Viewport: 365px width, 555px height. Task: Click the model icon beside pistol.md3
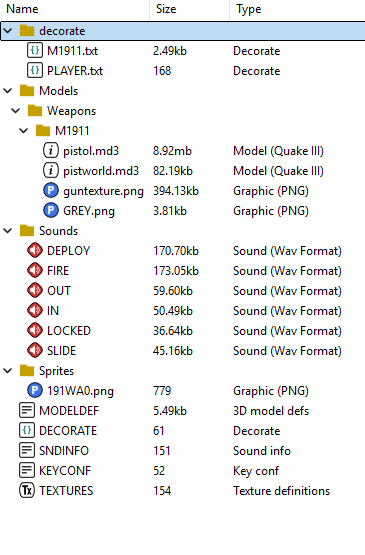51,151
